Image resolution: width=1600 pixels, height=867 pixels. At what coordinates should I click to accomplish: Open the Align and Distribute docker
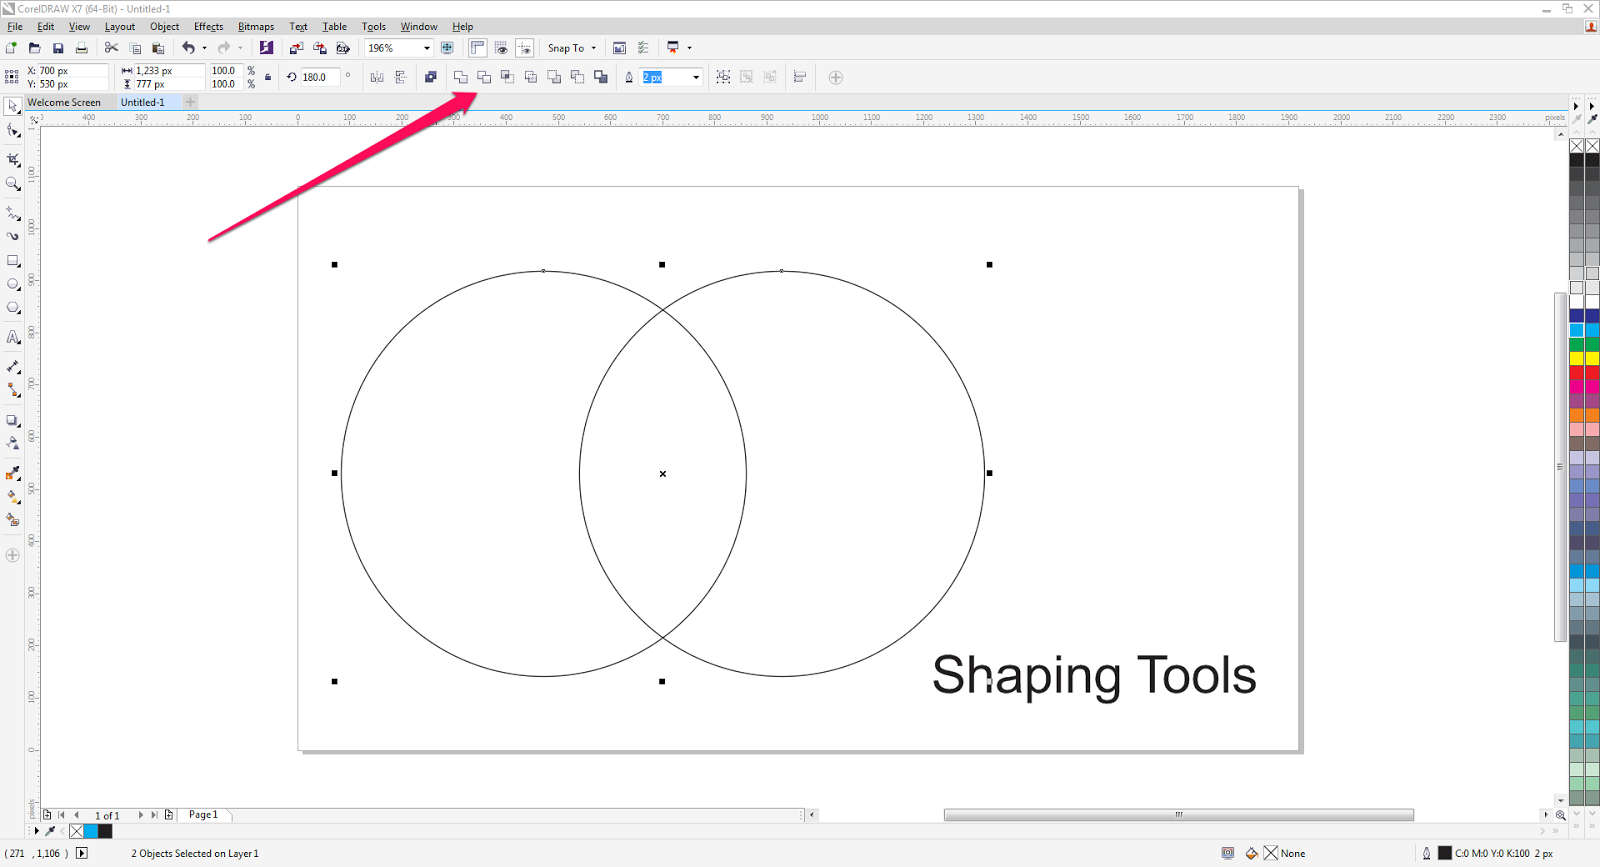800,77
